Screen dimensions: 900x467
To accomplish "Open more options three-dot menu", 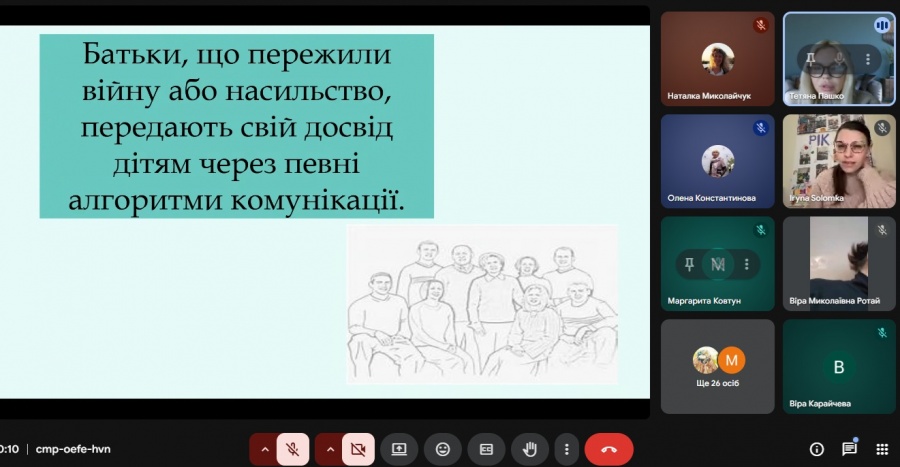I will point(567,449).
